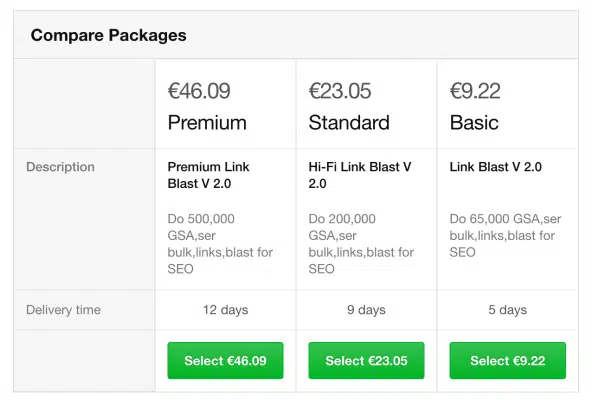The image size is (592, 400).
Task: Choose the Select €23.05 button
Action: [x=366, y=360]
